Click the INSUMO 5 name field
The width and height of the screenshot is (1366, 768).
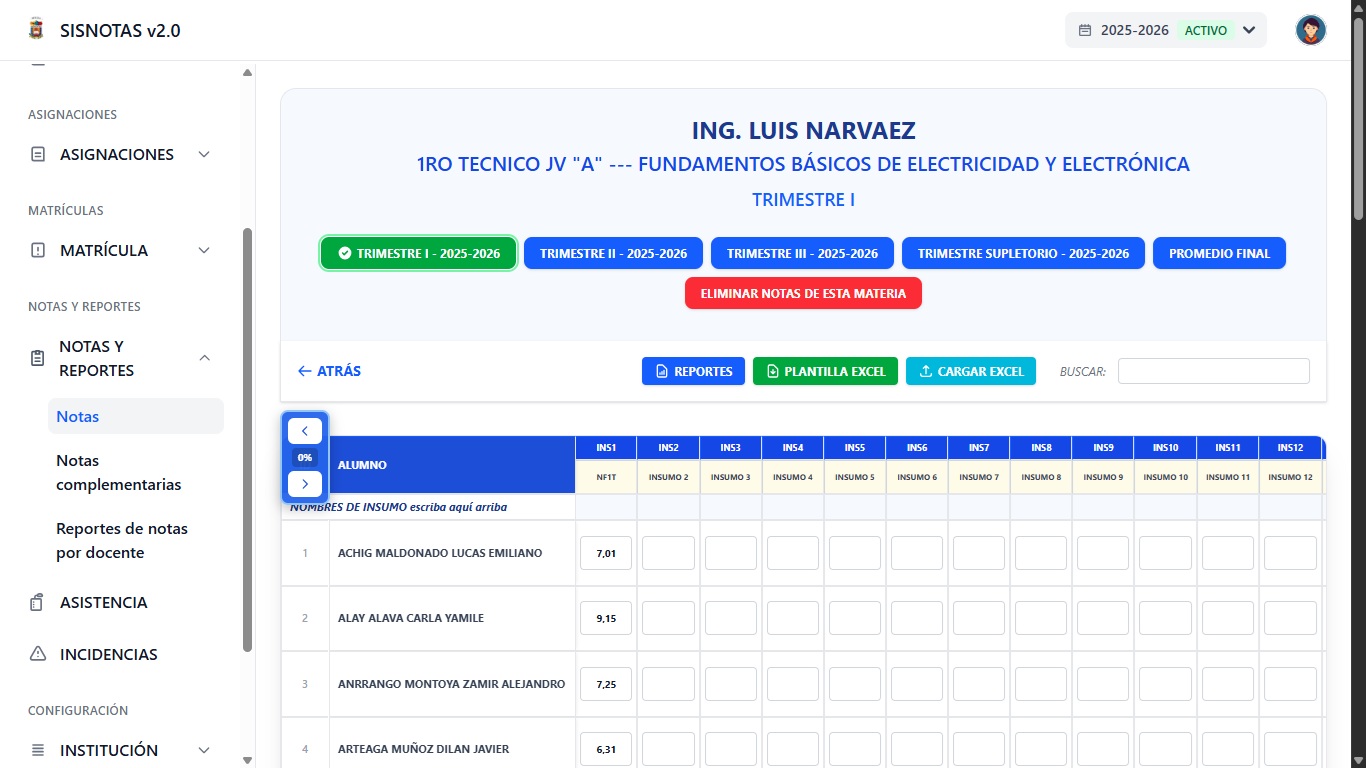click(x=854, y=477)
